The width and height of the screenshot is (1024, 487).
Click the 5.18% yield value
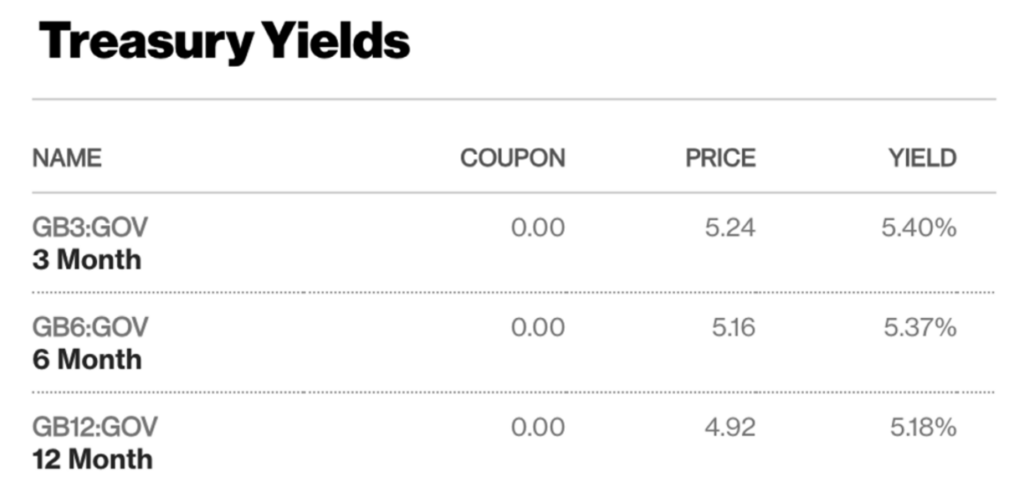[x=923, y=426]
